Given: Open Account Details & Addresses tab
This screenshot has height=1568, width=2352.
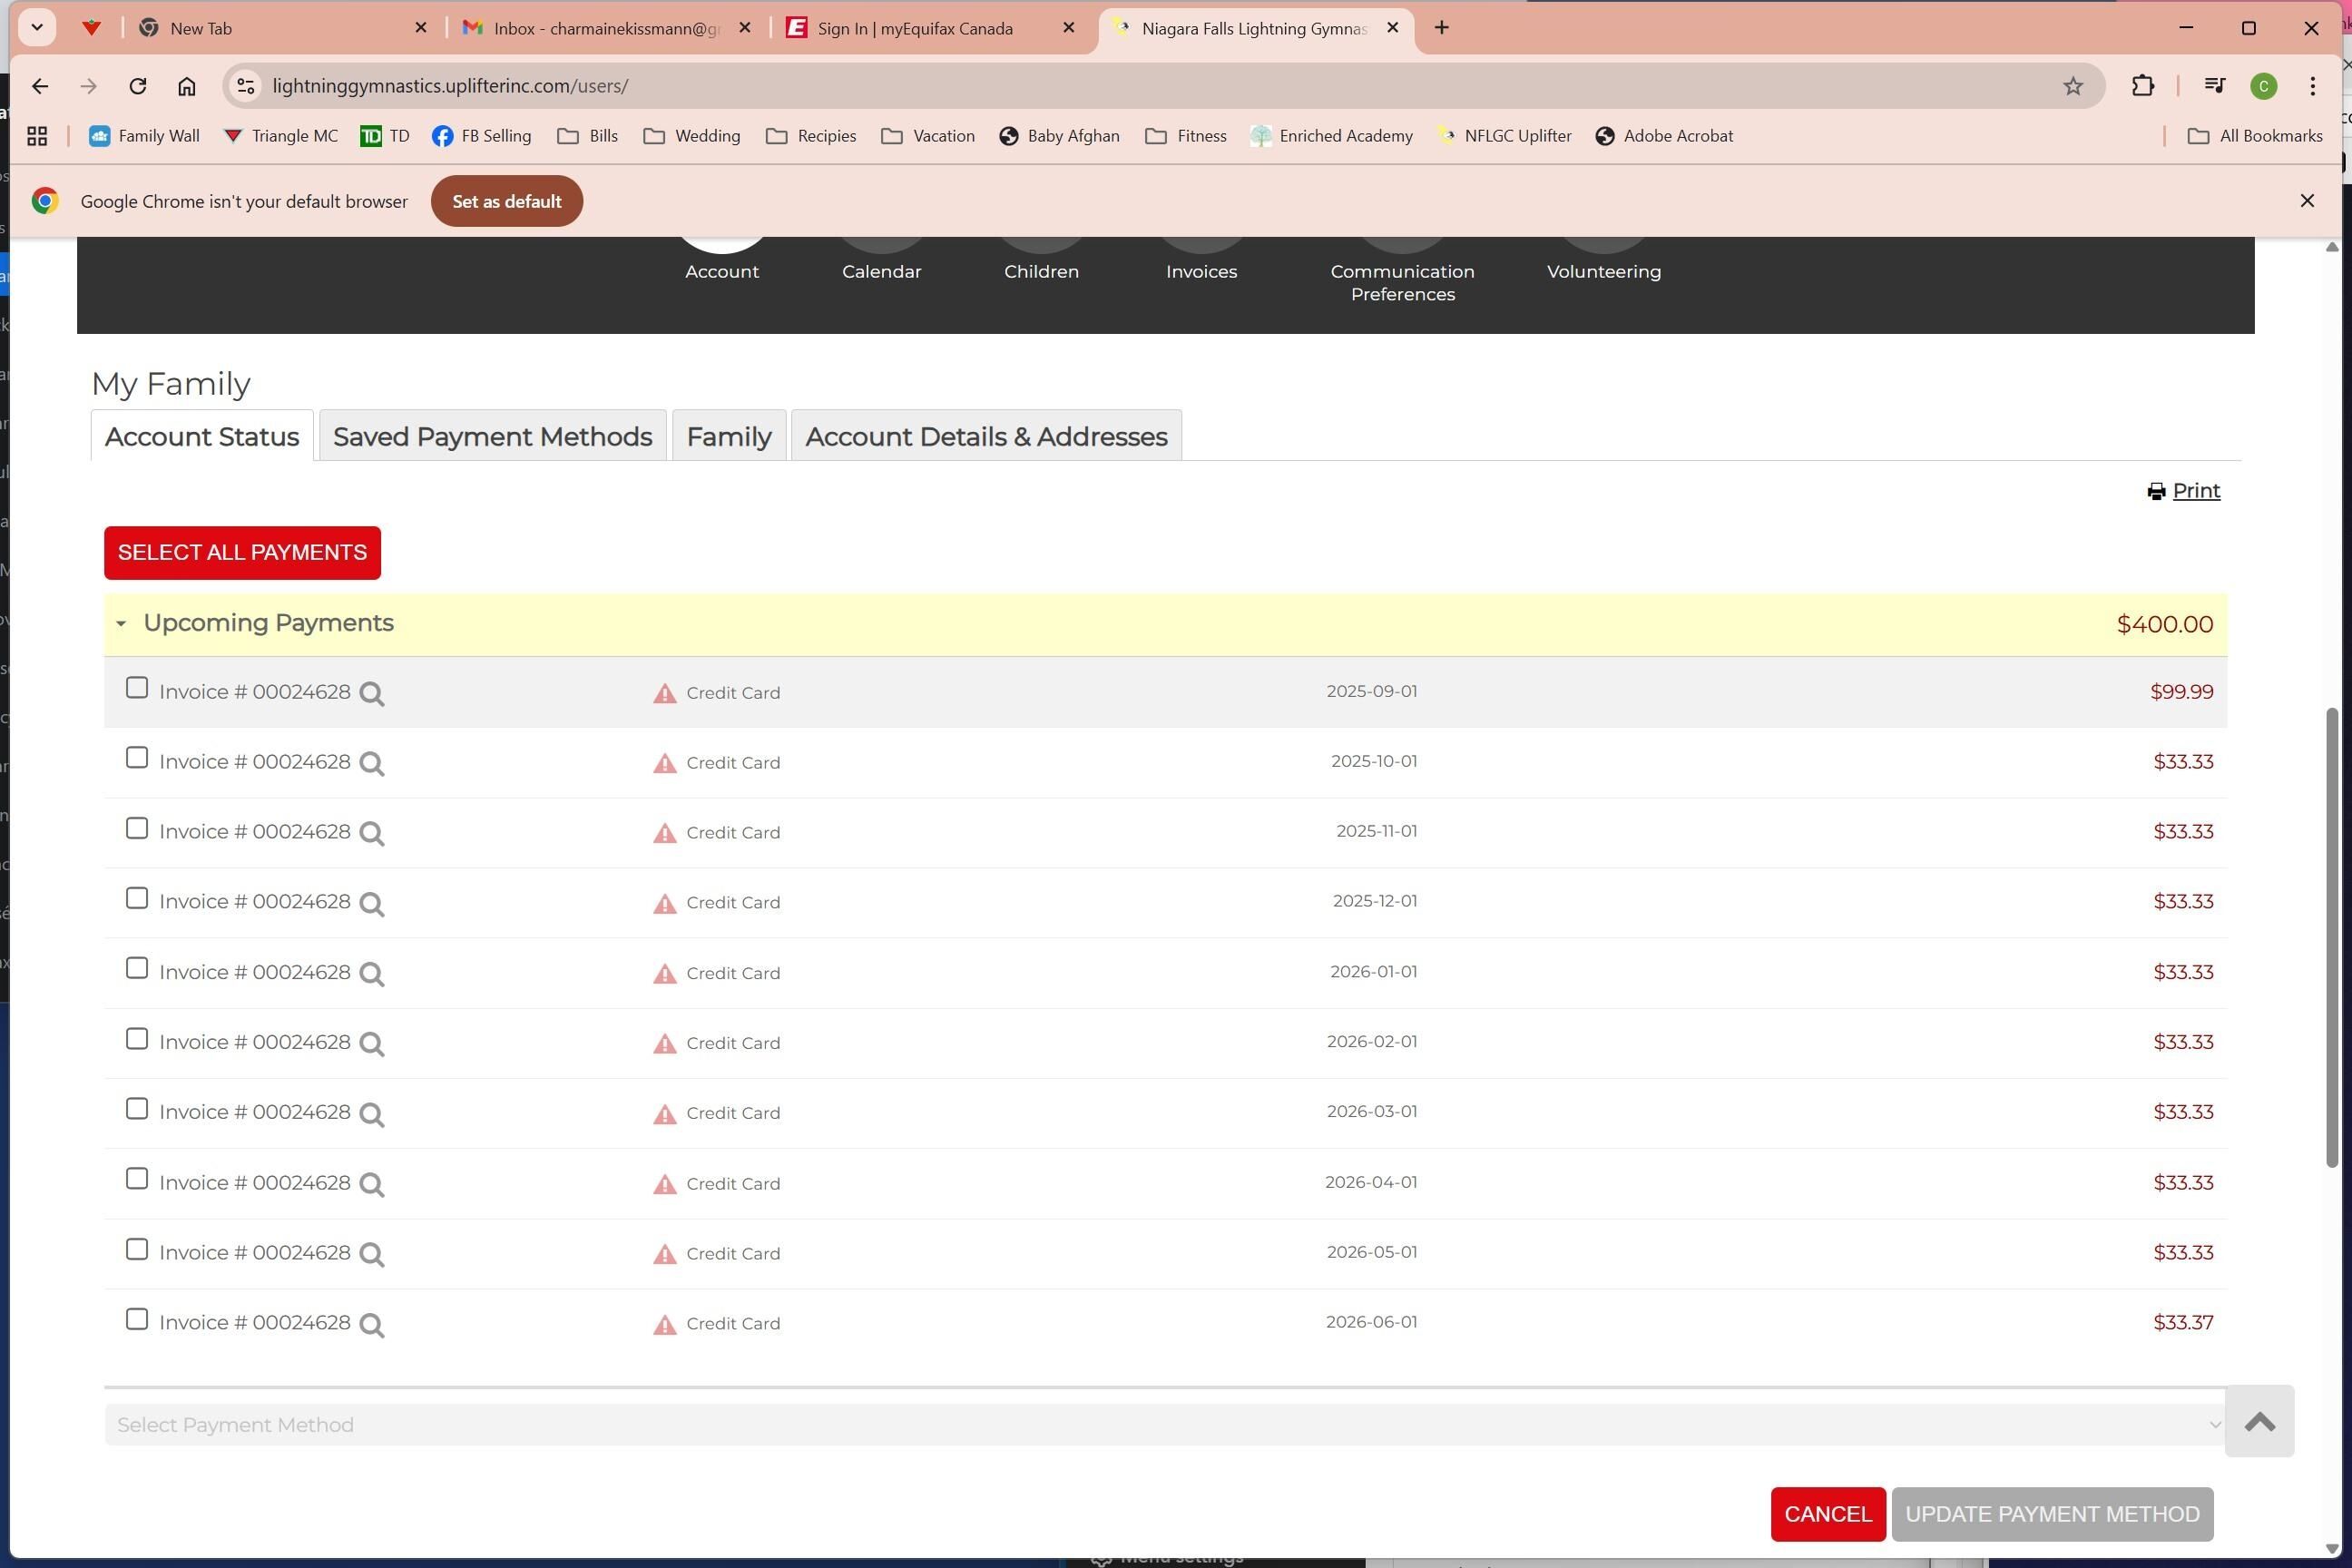Looking at the screenshot, I should (x=986, y=437).
